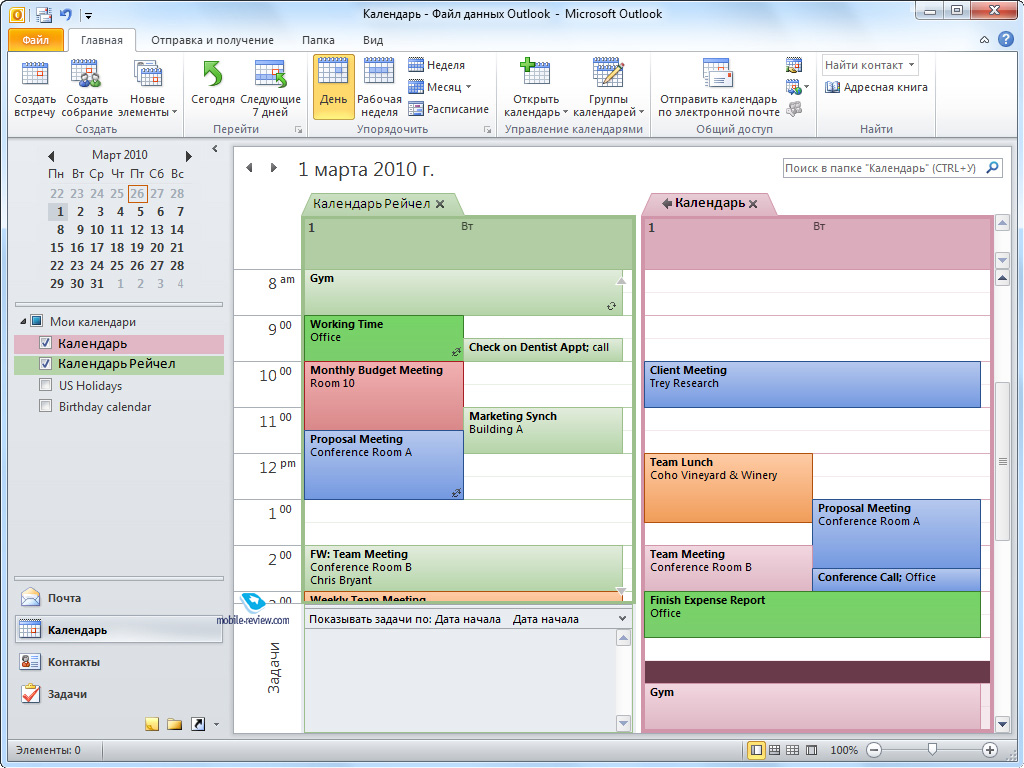This screenshot has width=1024, height=768.
Task: Select Client Meeting Trey Research appointment
Action: pyautogui.click(x=812, y=385)
